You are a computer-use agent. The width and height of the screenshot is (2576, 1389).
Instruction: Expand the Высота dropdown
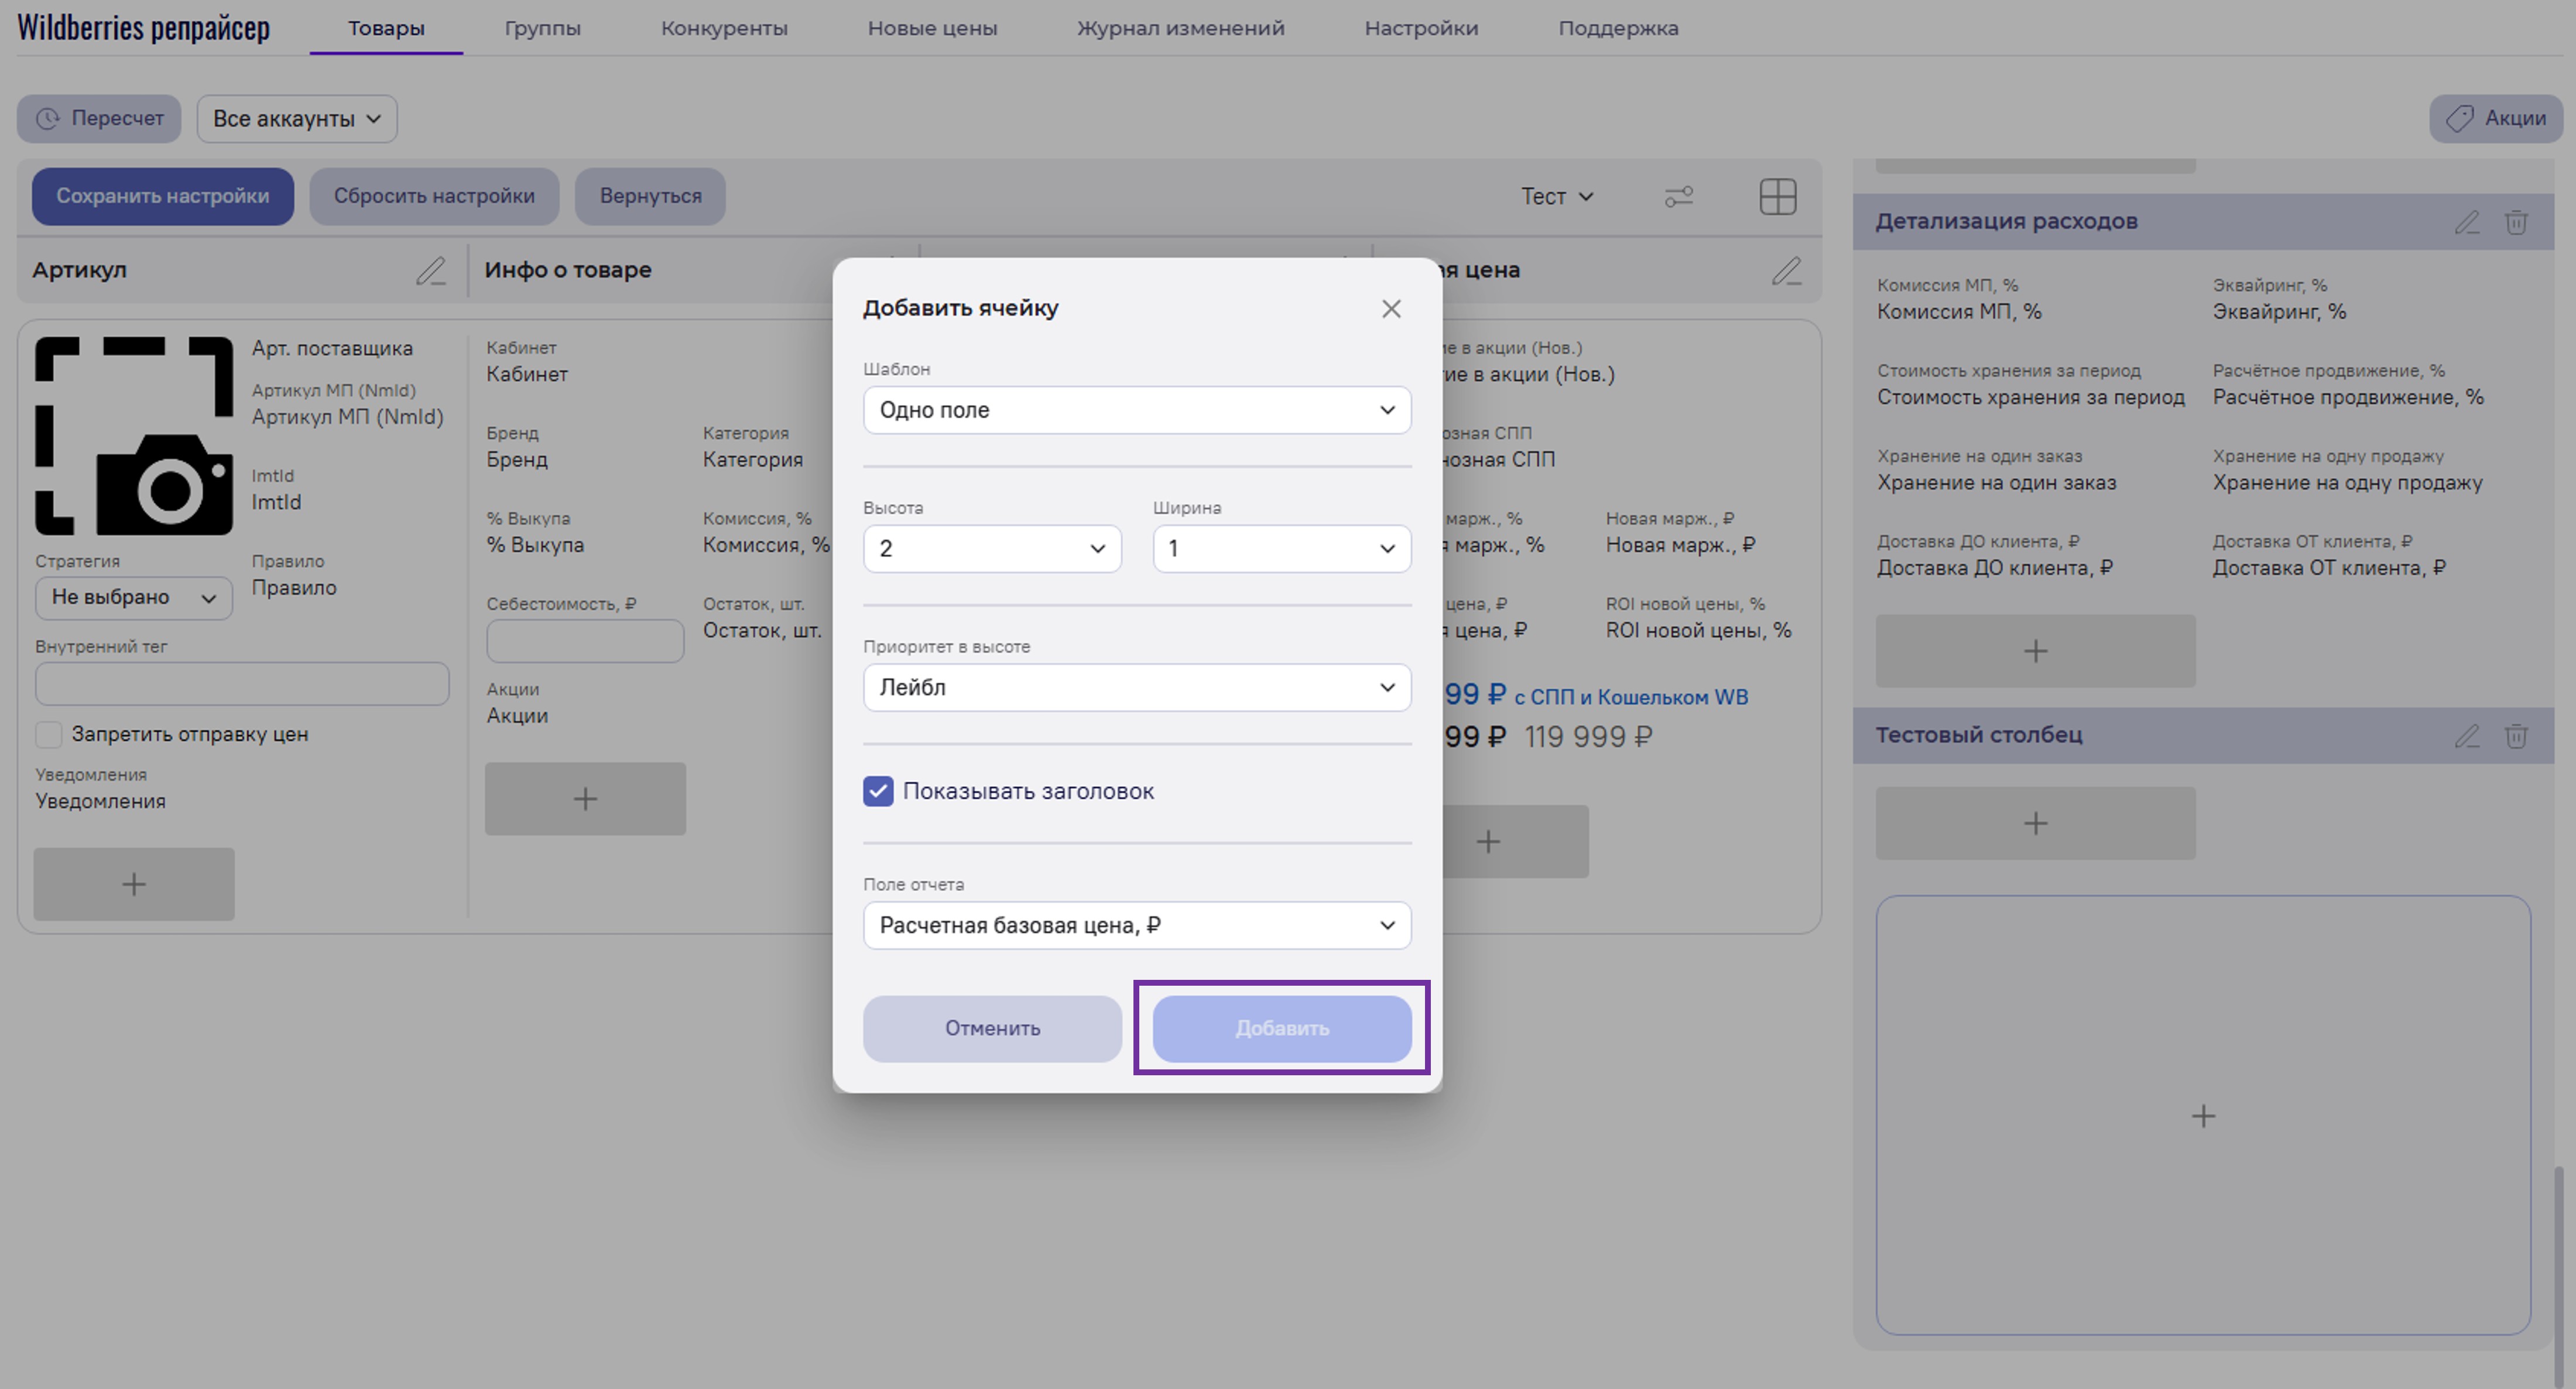(x=991, y=549)
